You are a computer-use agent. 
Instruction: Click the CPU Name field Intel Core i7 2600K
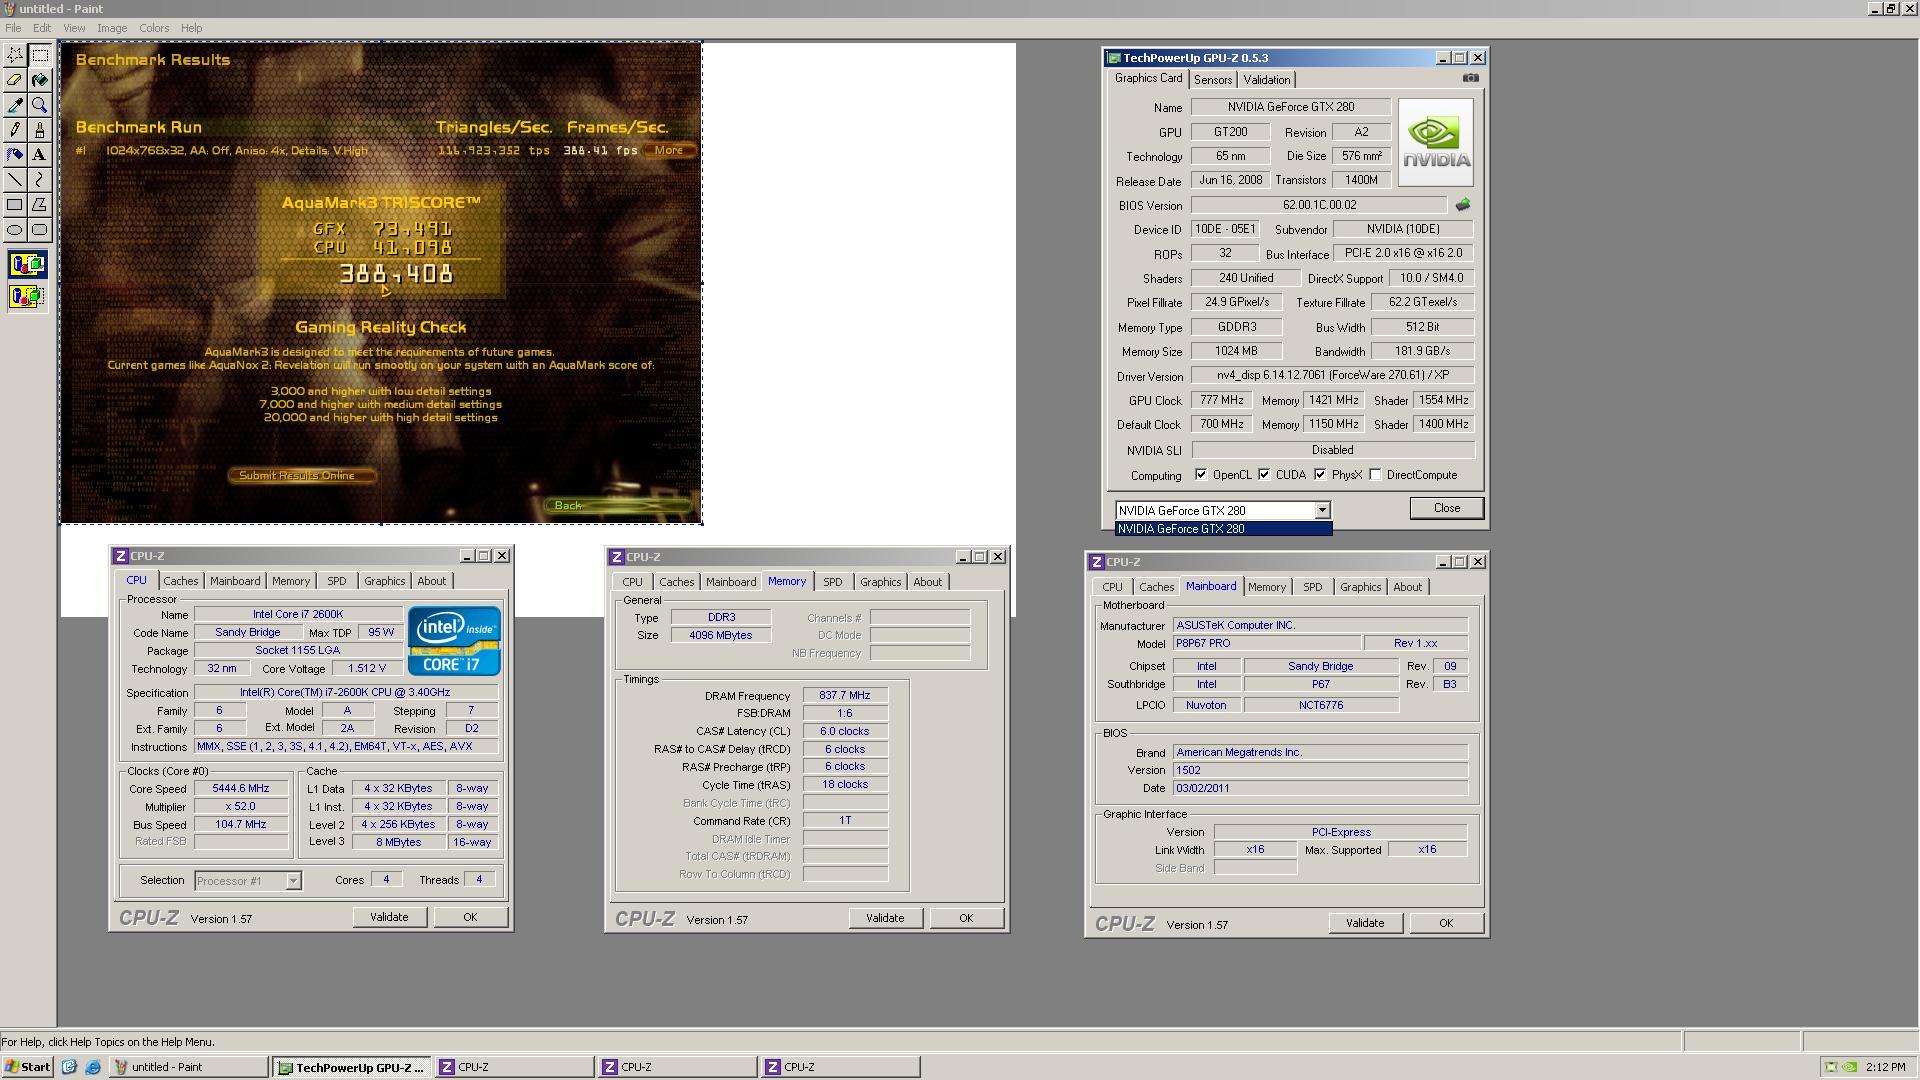pos(298,615)
